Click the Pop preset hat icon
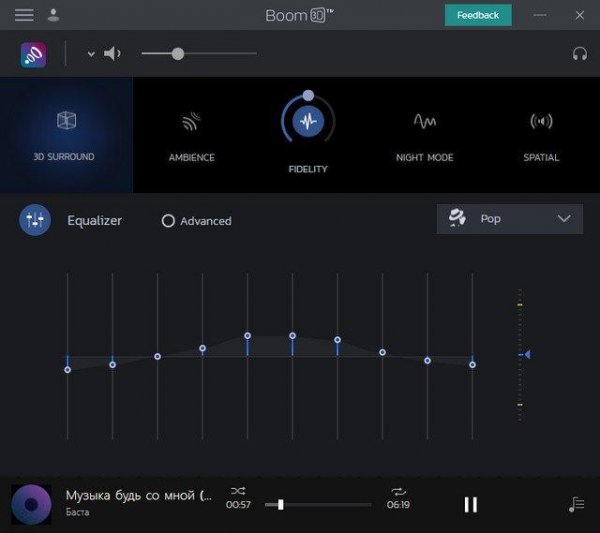Image resolution: width=600 pixels, height=533 pixels. 457,218
